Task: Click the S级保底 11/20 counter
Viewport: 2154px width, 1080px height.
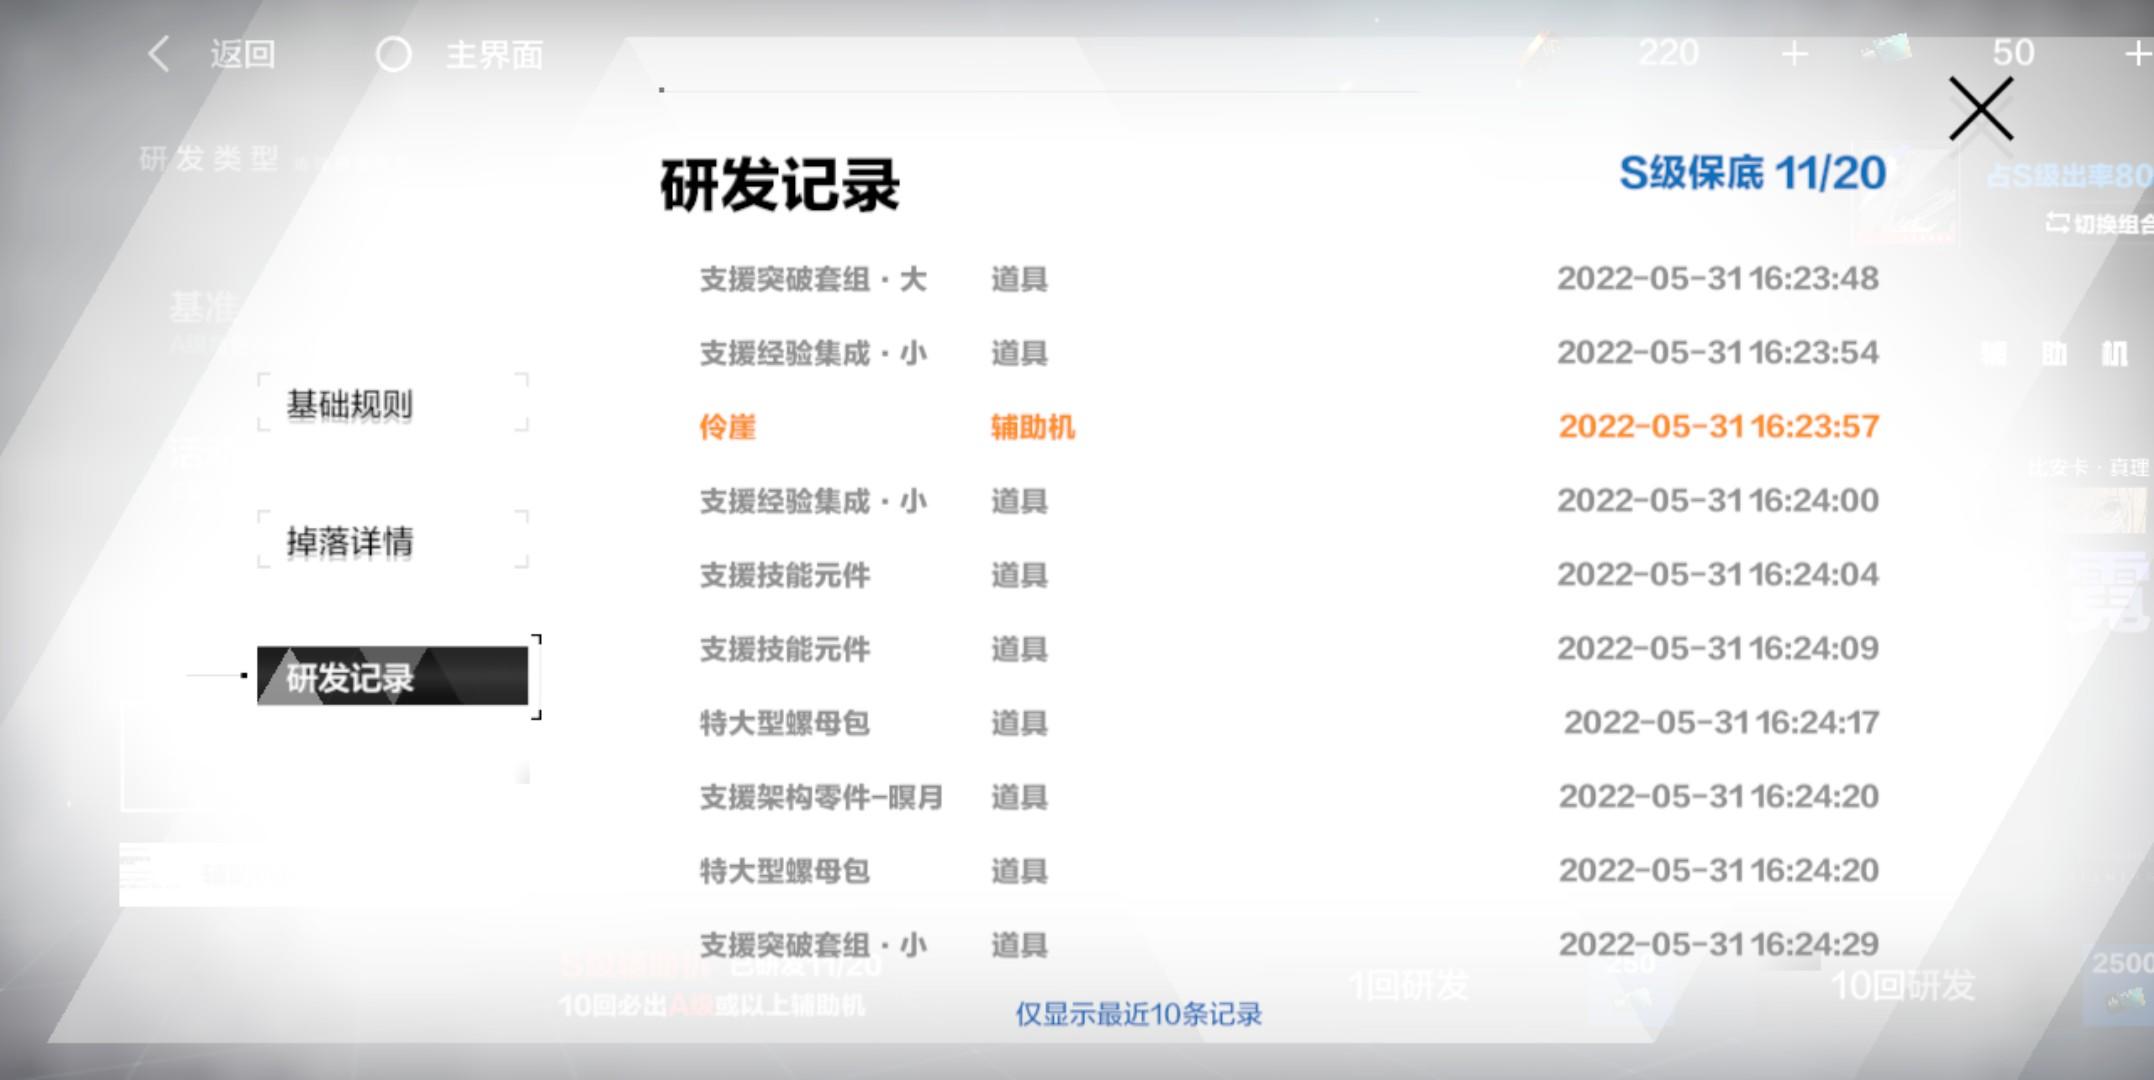Action: click(1752, 174)
